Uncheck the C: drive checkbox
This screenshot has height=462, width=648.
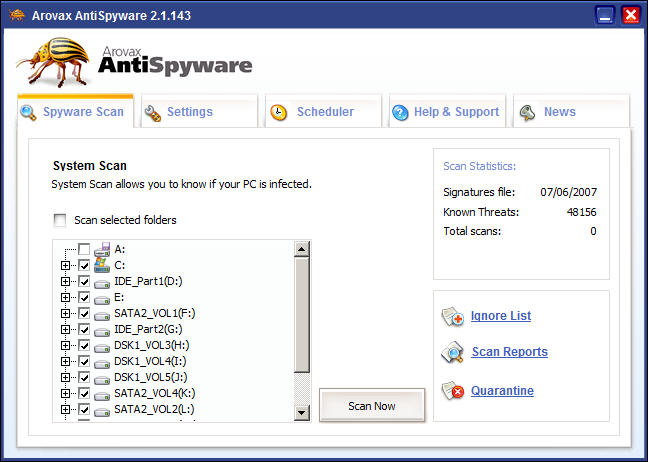pos(84,265)
